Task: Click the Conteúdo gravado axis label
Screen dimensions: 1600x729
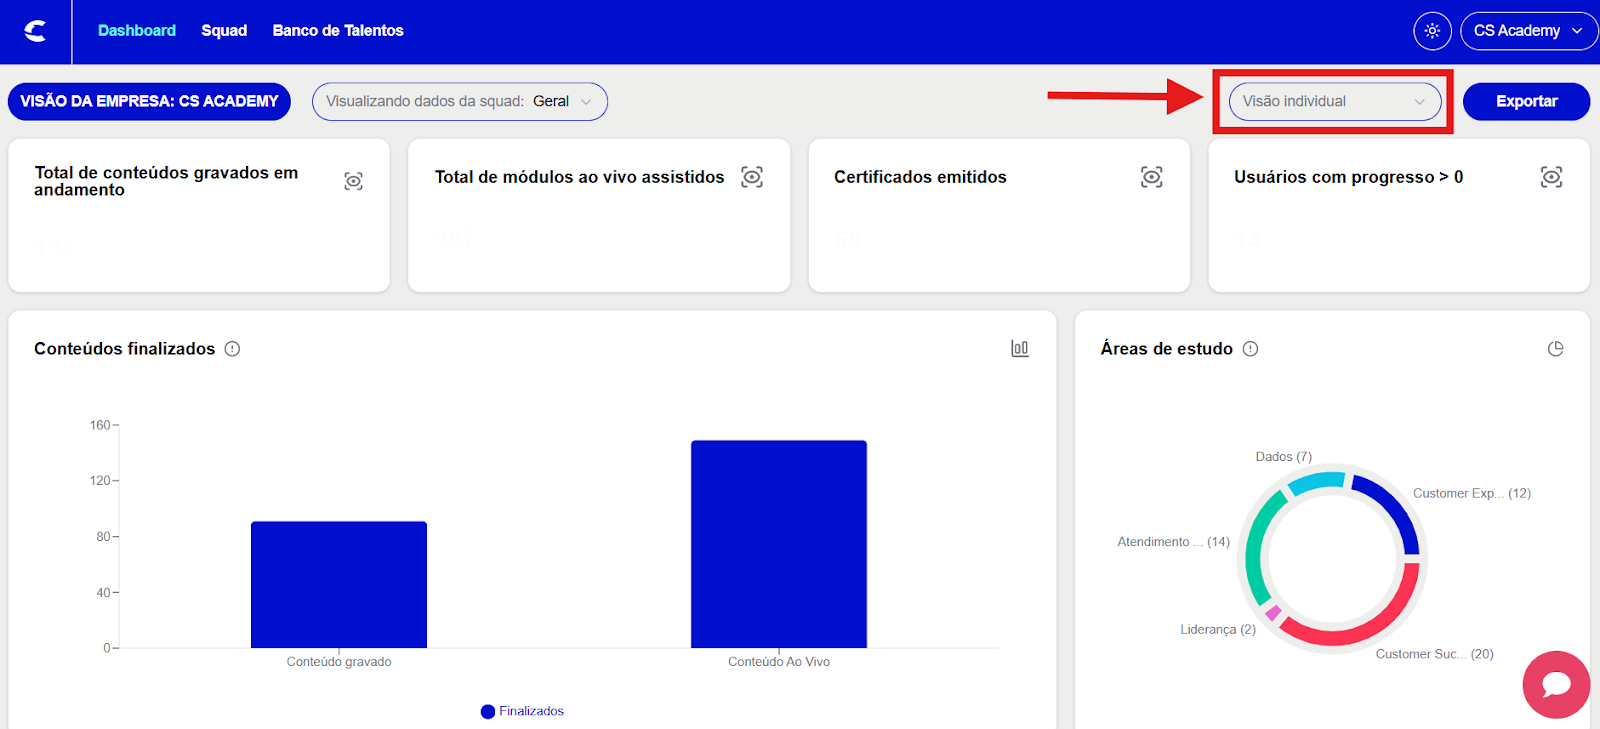Action: (x=339, y=662)
